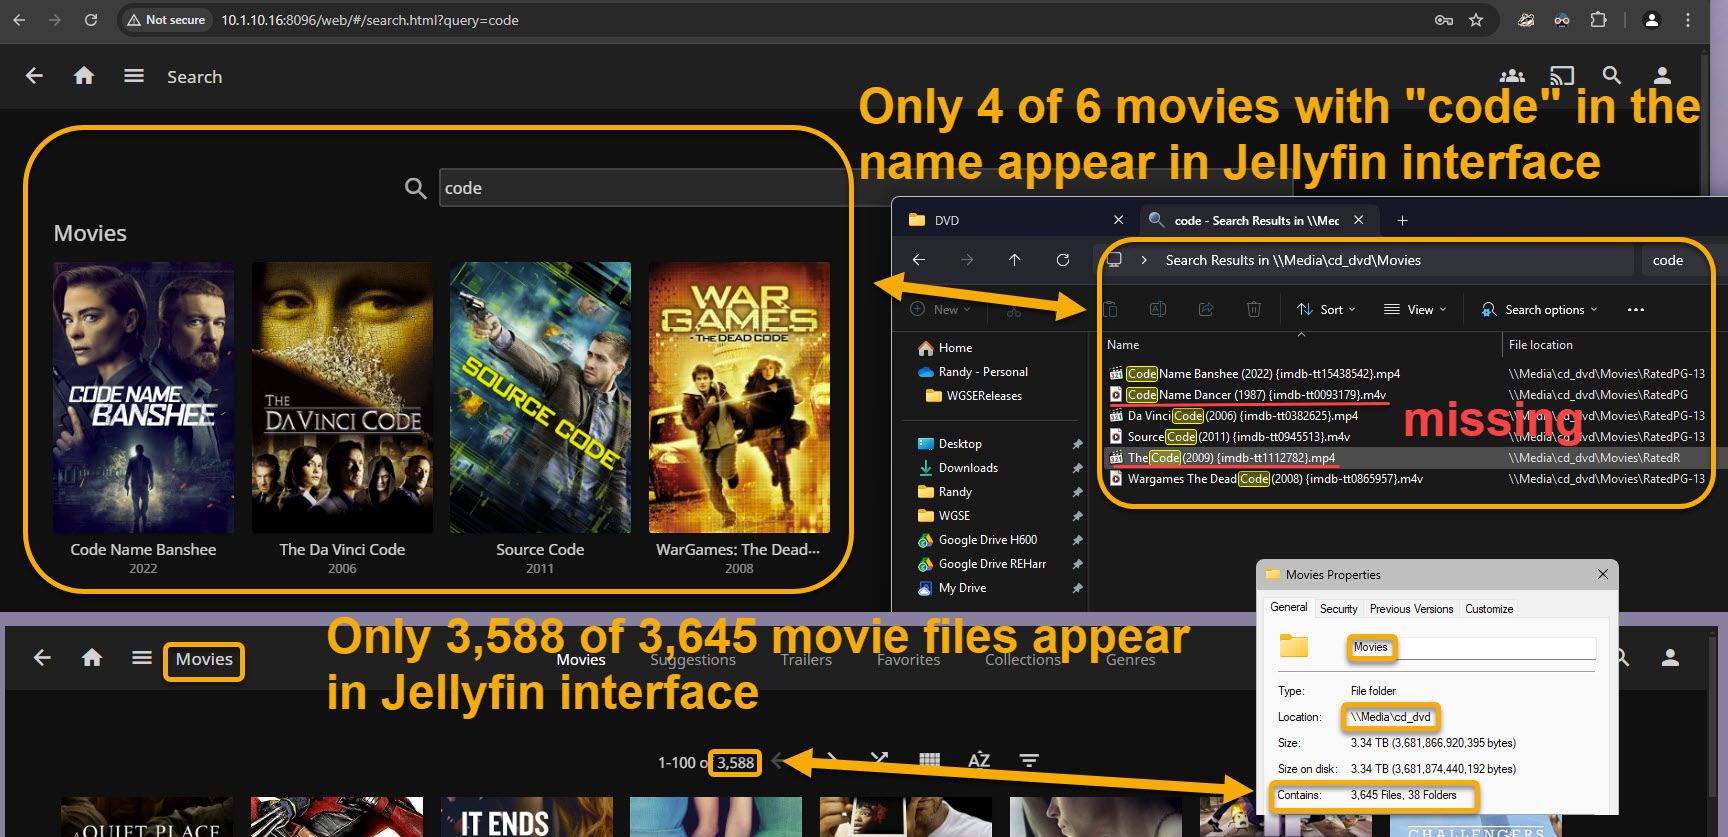Click the Jellyfin home icon in top header
Image resolution: width=1728 pixels, height=837 pixels.
click(84, 76)
